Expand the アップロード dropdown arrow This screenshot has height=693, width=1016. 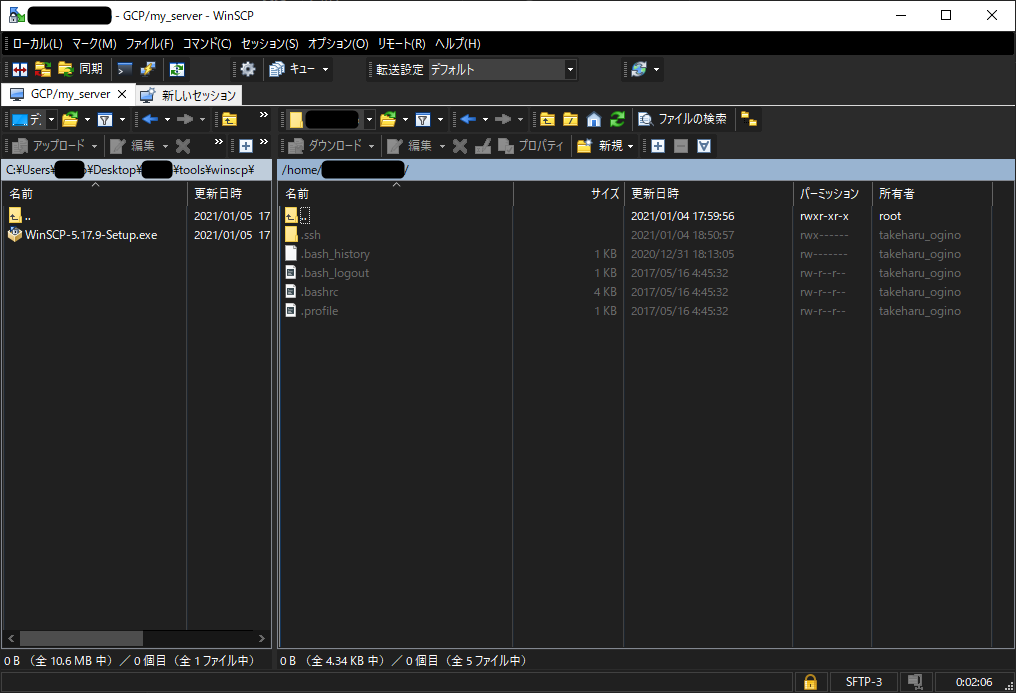tap(95, 146)
